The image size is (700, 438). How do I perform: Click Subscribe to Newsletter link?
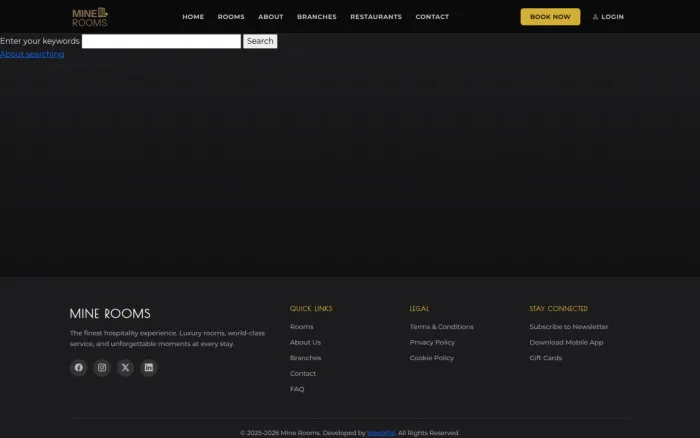(569, 327)
